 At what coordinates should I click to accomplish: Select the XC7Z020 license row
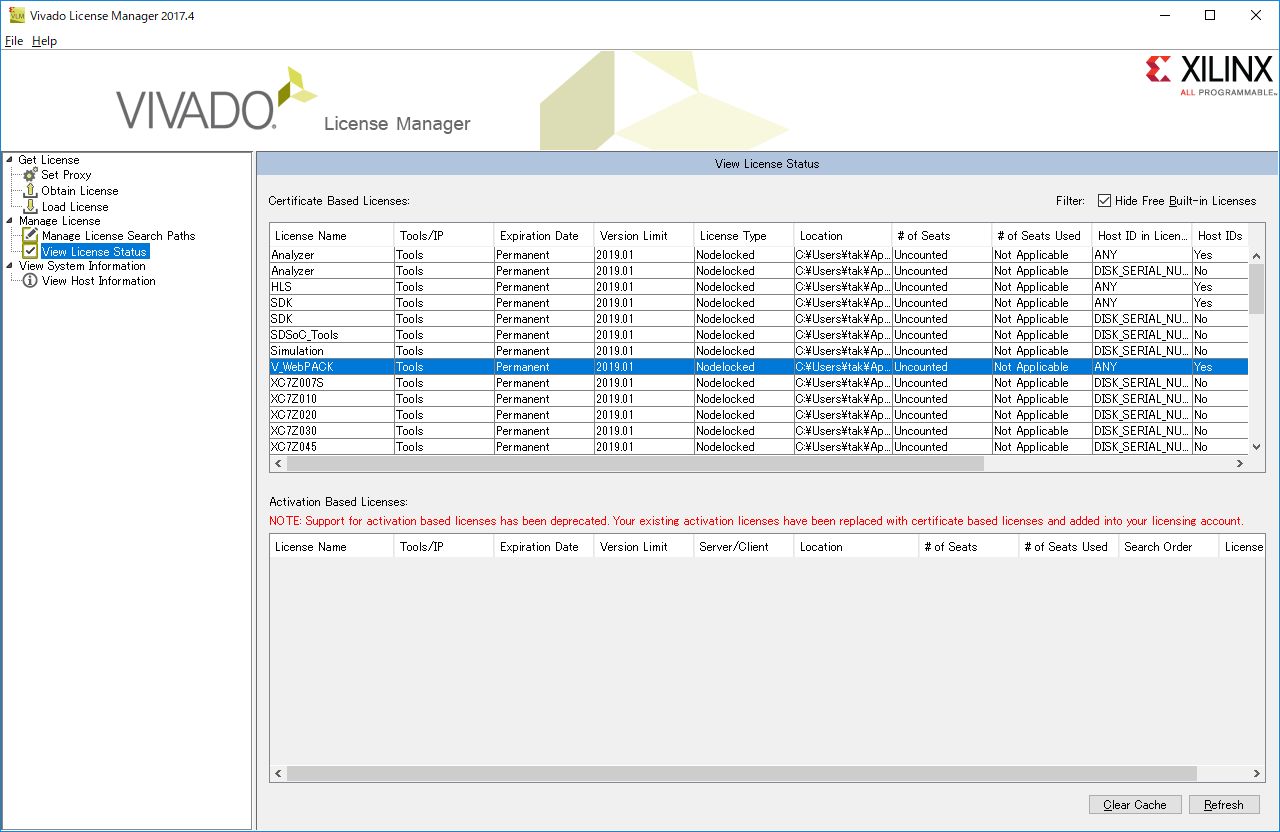click(x=330, y=415)
